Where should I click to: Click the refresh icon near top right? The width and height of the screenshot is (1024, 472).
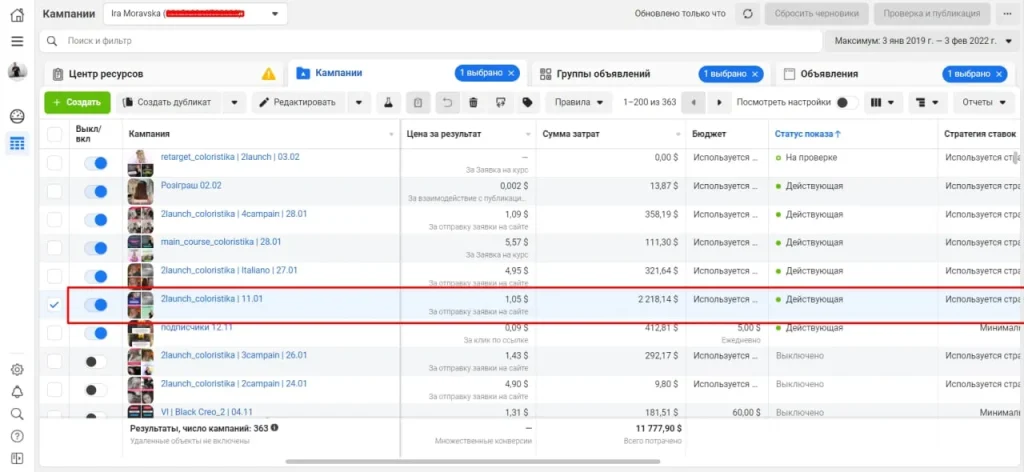[747, 14]
